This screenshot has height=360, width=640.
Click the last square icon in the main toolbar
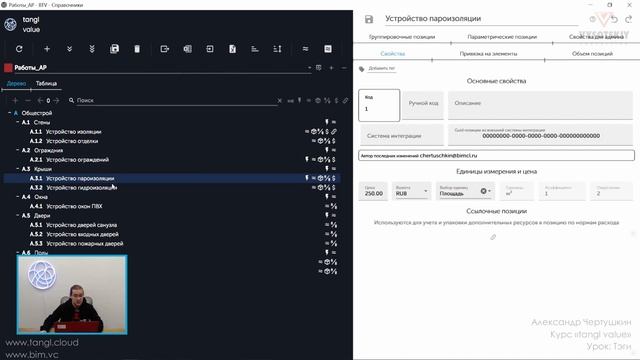pos(328,49)
